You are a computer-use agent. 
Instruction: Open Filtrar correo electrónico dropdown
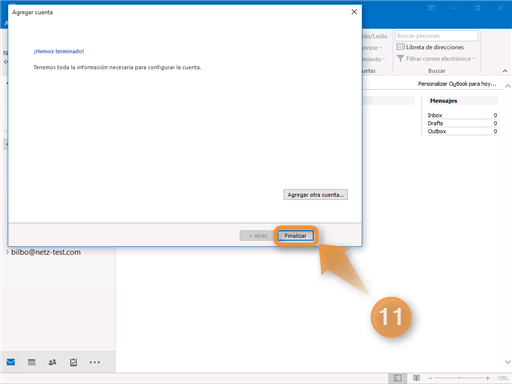[436, 59]
